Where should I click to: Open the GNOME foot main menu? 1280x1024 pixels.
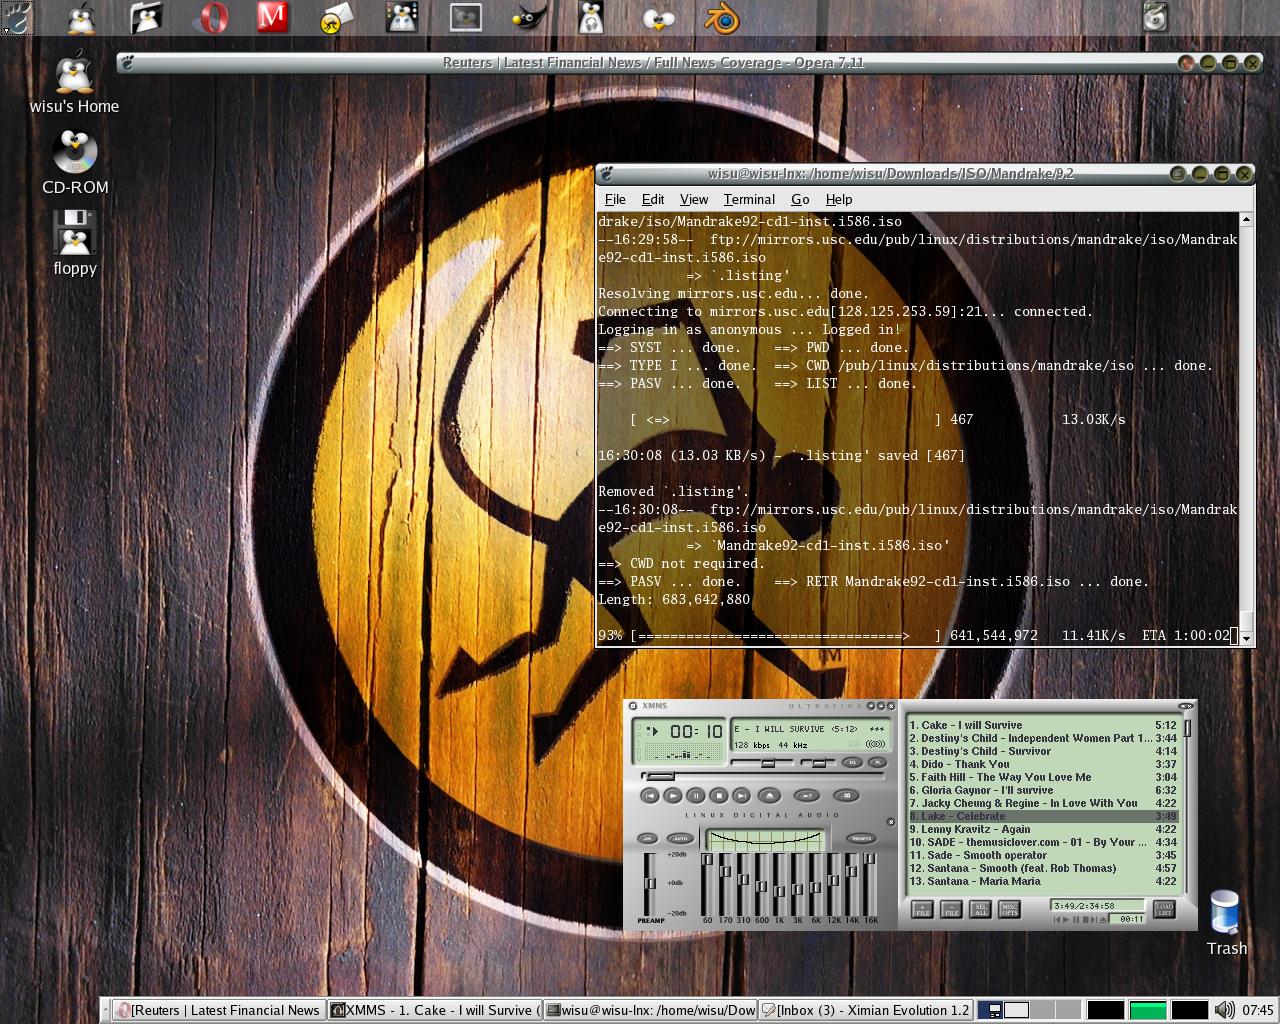click(18, 17)
